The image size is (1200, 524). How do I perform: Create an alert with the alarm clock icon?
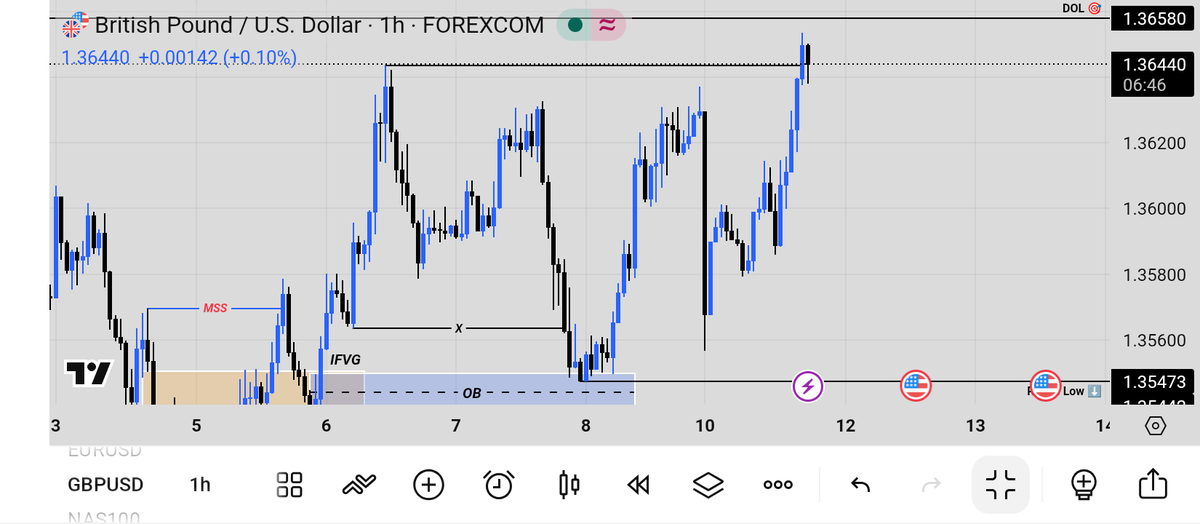click(x=499, y=485)
